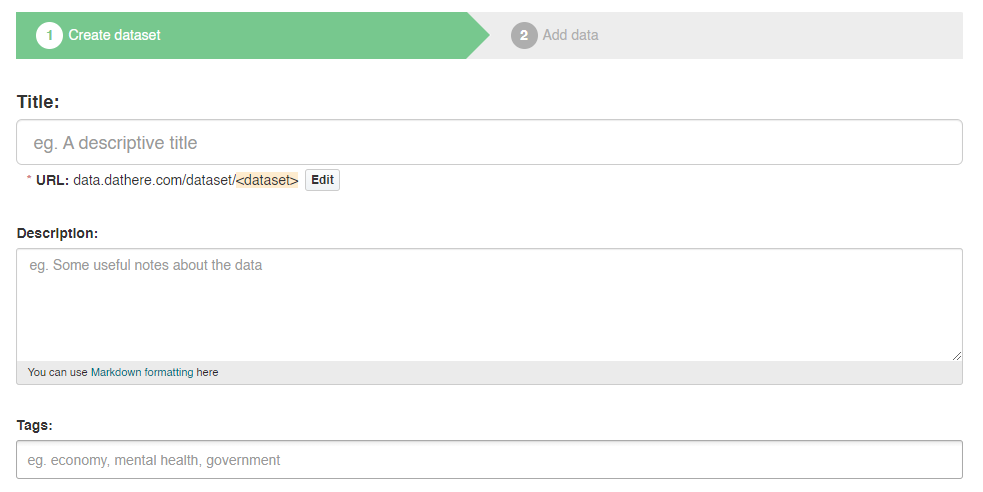Focus the Title input field

pyautogui.click(x=489, y=143)
